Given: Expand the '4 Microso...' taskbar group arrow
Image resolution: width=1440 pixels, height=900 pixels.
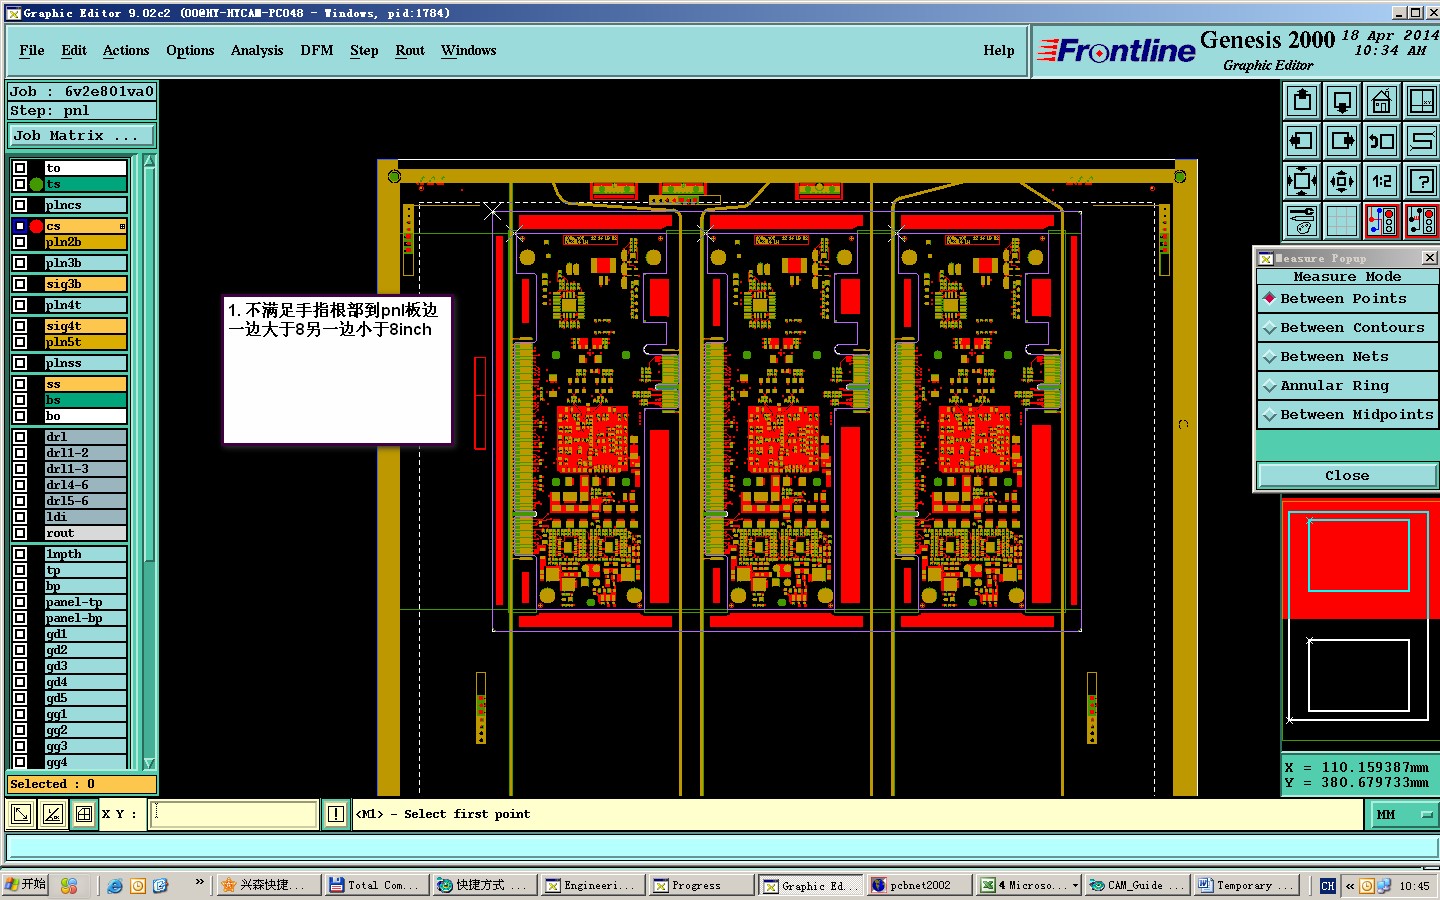Looking at the screenshot, I should (x=1075, y=886).
